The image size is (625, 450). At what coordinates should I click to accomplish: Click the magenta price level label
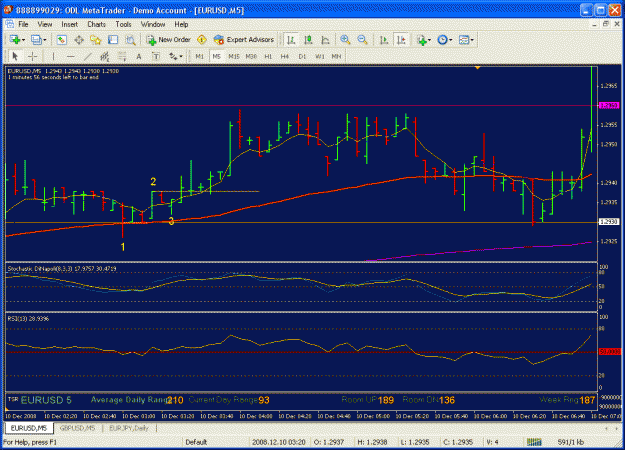tap(609, 106)
